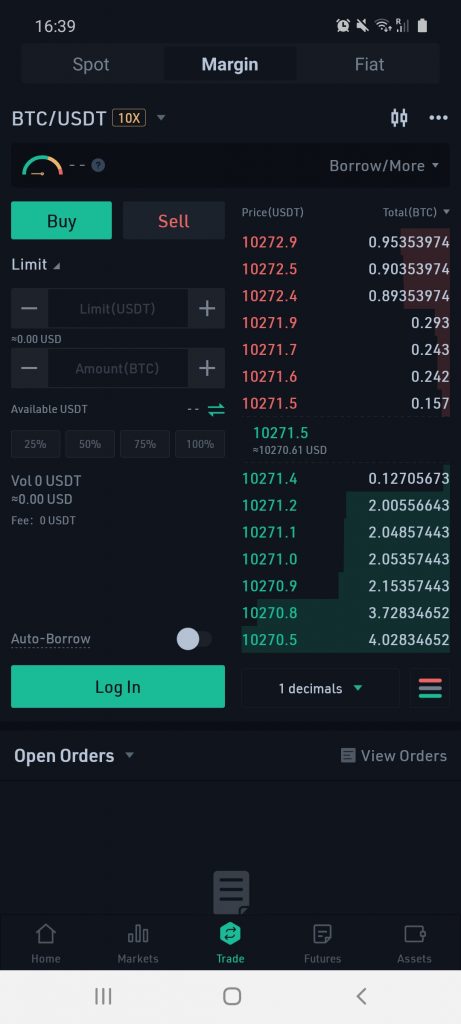Tap Android home button
Image resolution: width=461 pixels, height=1024 pixels.
click(x=232, y=996)
